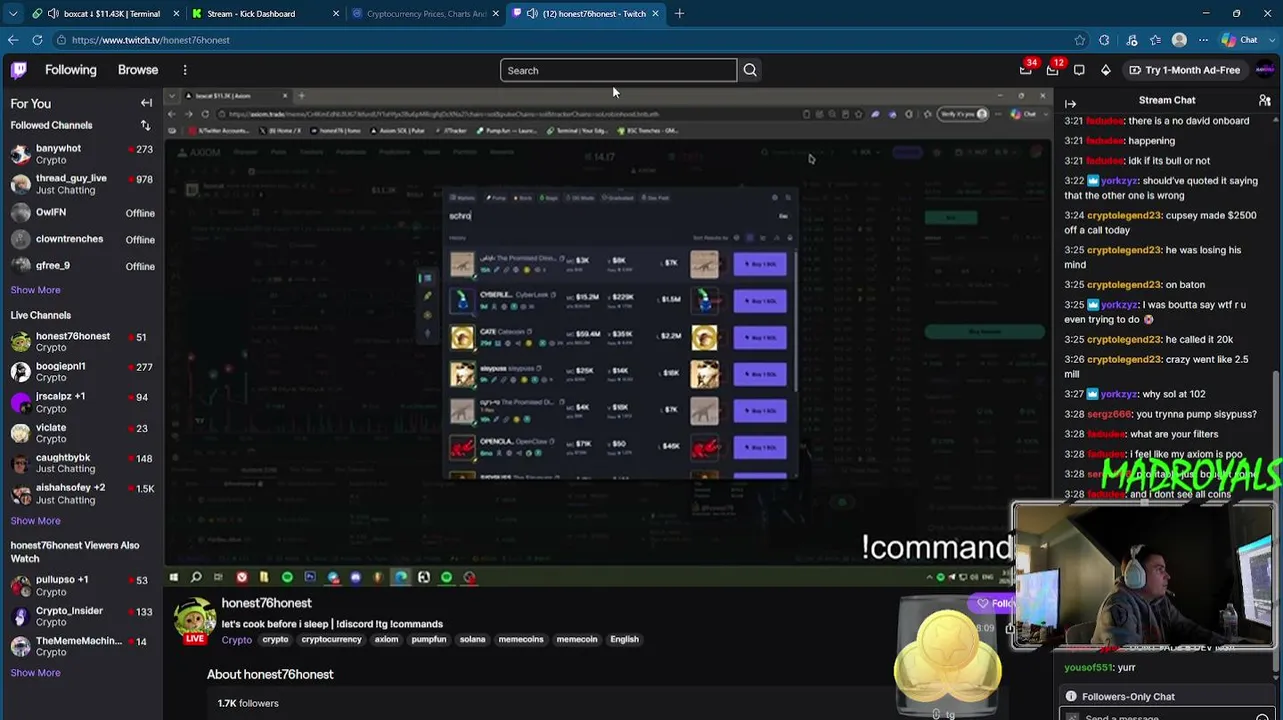Open Twitch home via the logo
This screenshot has width=1283, height=720.
click(x=19, y=70)
